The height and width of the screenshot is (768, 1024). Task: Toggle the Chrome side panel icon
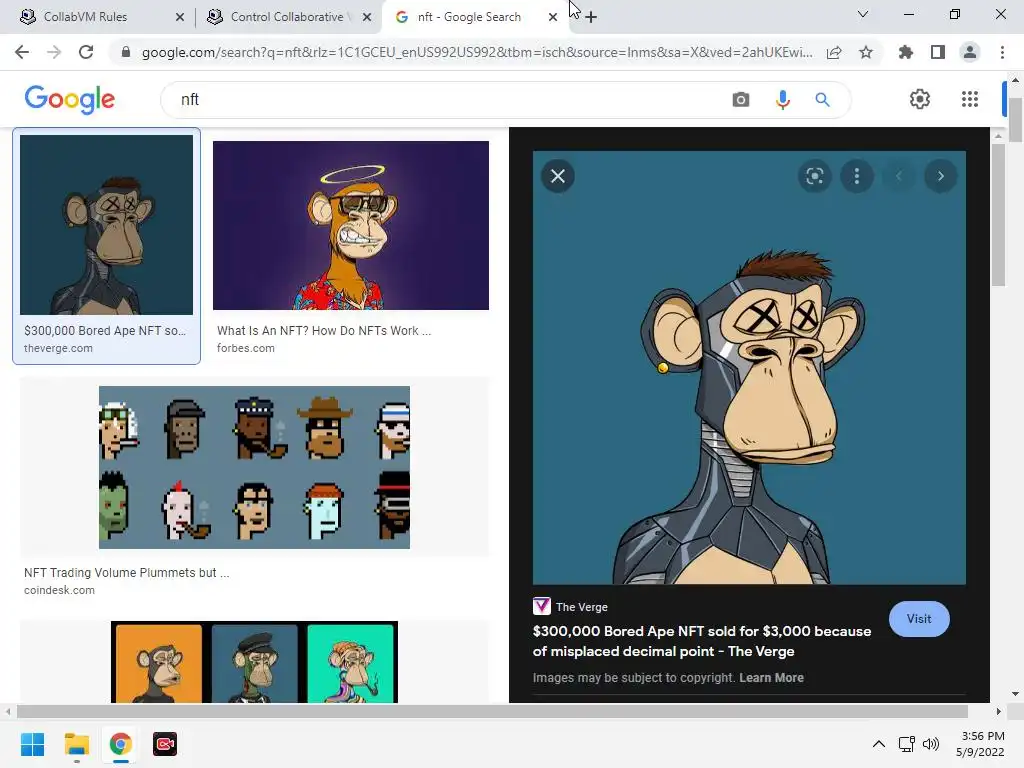point(938,52)
